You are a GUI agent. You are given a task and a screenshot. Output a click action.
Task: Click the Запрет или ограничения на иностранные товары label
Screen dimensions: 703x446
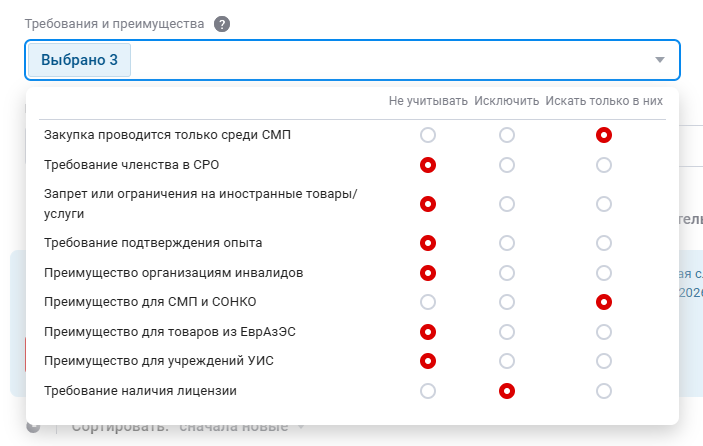[200, 204]
